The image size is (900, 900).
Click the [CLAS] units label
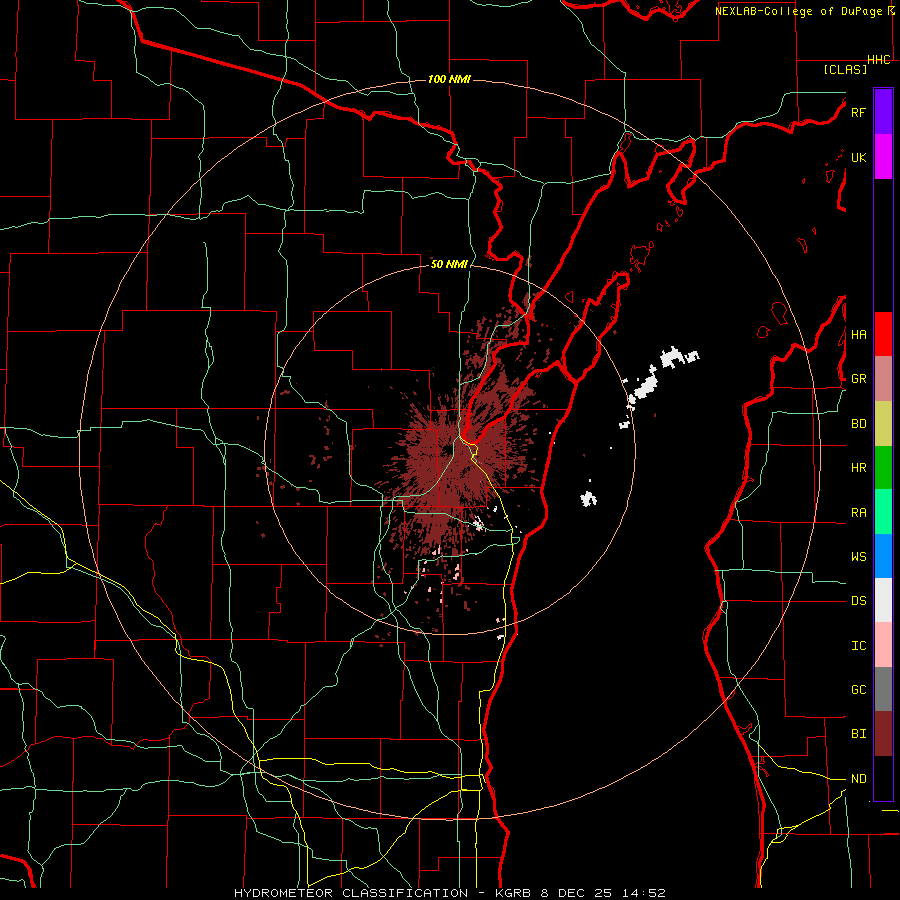click(x=845, y=70)
